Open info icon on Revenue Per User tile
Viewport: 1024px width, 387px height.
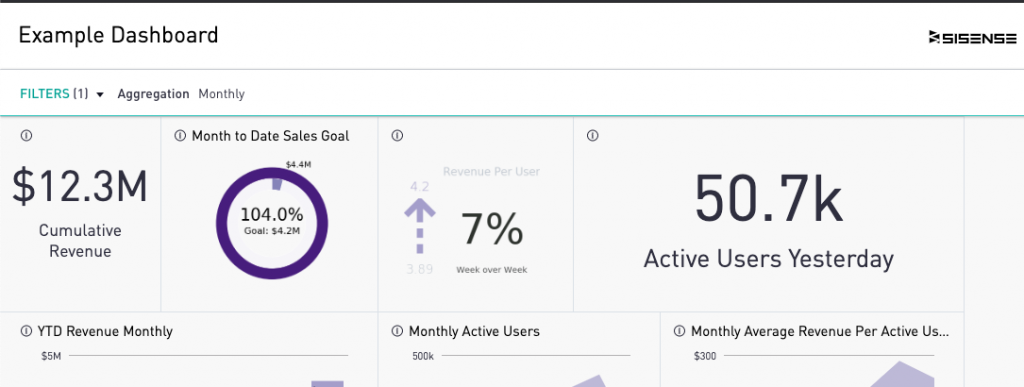[396, 136]
